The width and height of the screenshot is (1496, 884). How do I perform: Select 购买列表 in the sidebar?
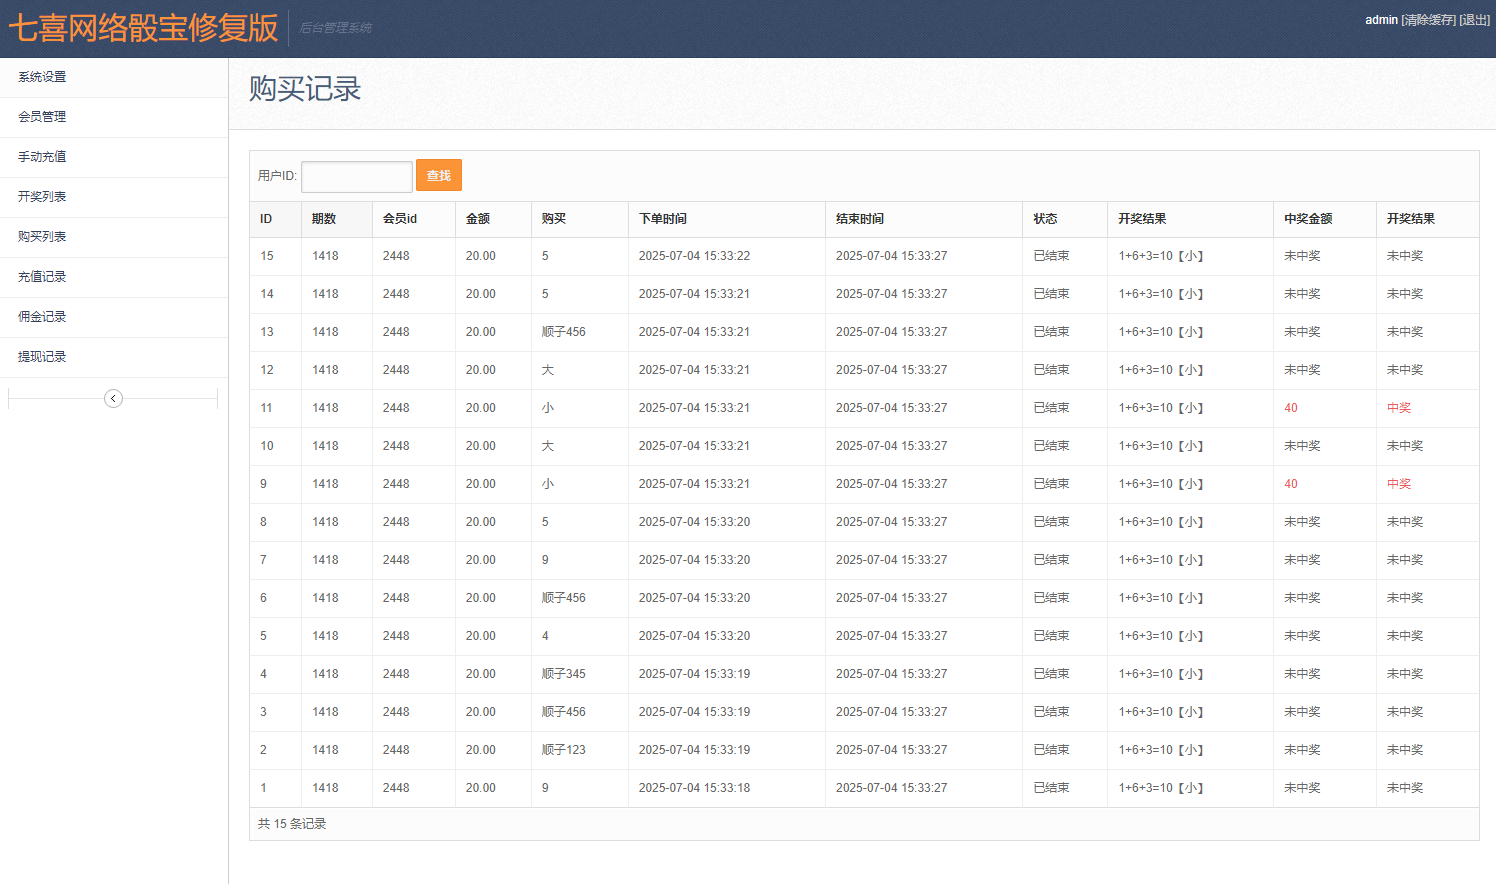click(x=42, y=237)
